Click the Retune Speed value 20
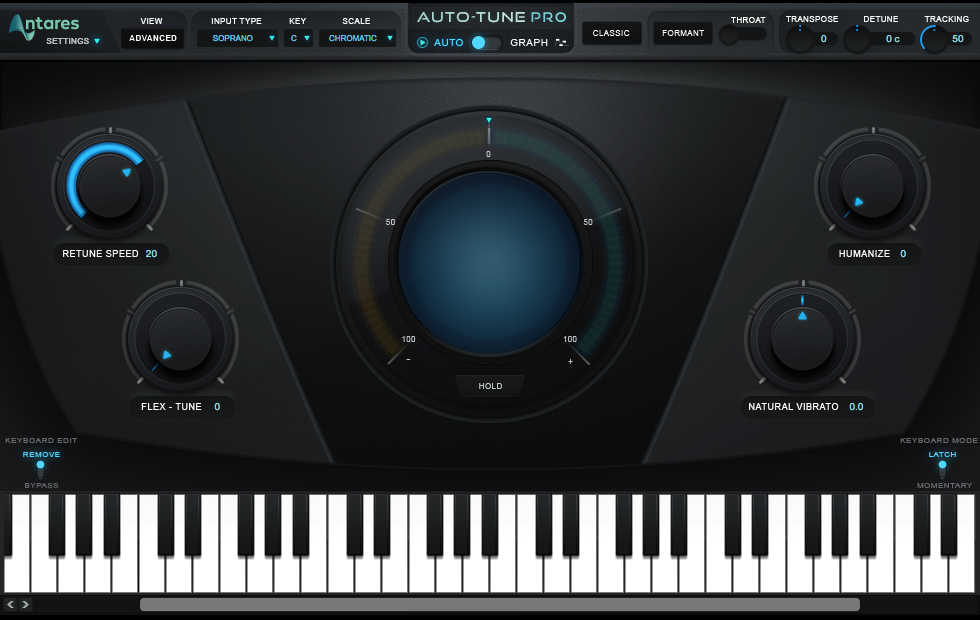The height and width of the screenshot is (620, 980). (x=151, y=254)
